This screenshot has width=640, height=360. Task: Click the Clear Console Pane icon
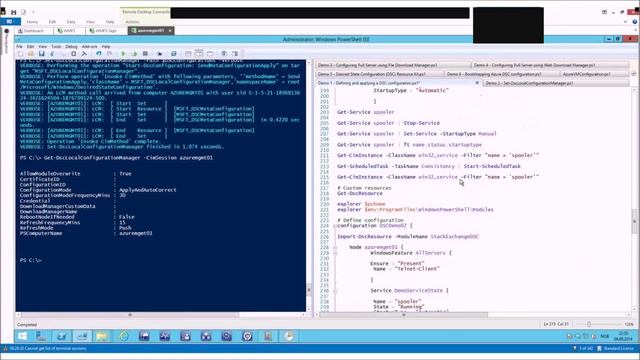tap(84, 54)
